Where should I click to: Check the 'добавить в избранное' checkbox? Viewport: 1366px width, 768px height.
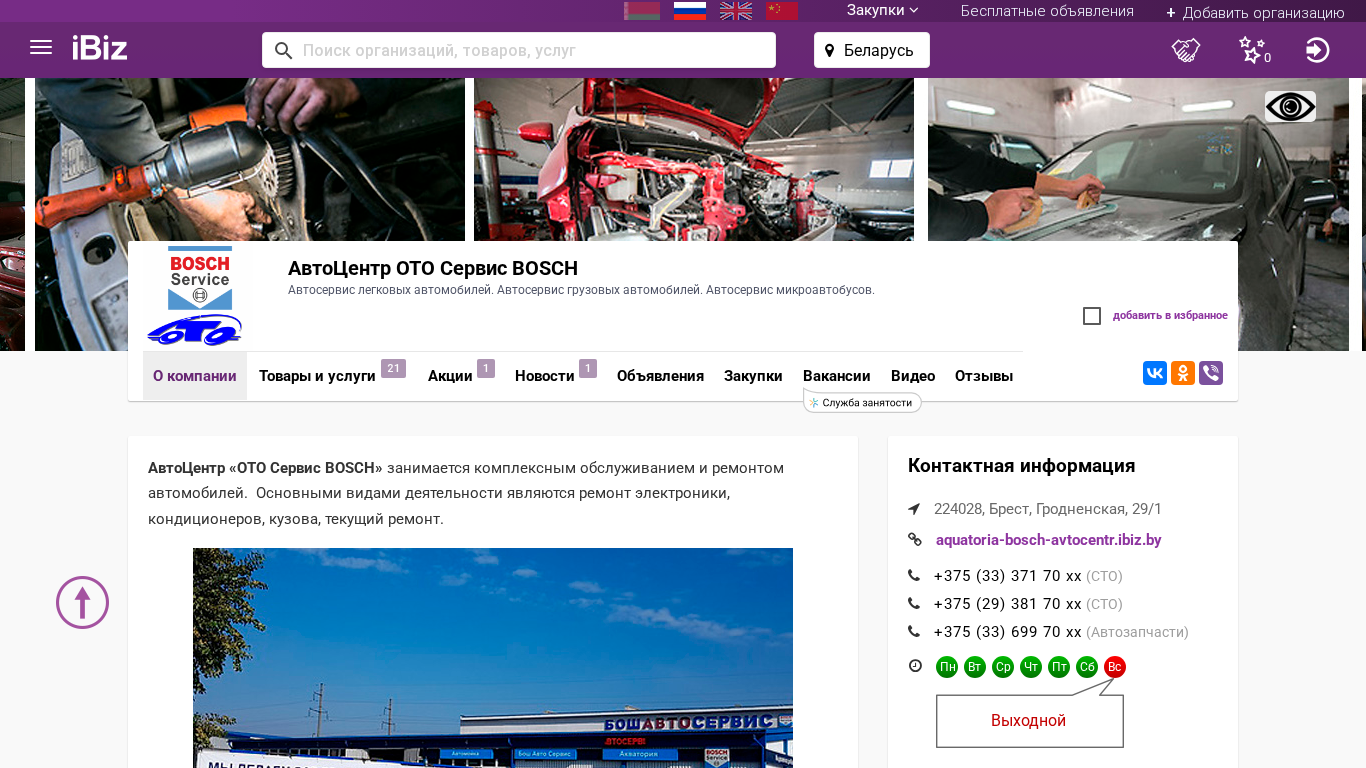coord(1092,316)
